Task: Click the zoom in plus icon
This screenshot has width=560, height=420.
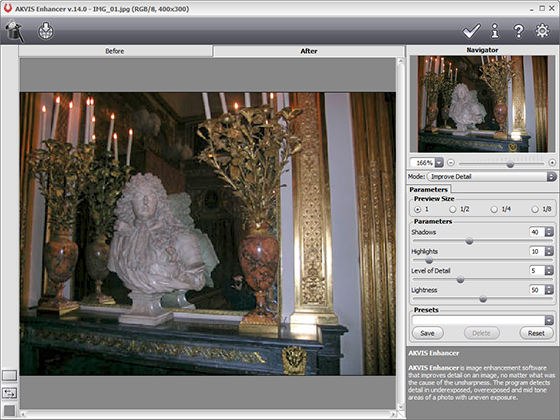Action: tap(552, 163)
